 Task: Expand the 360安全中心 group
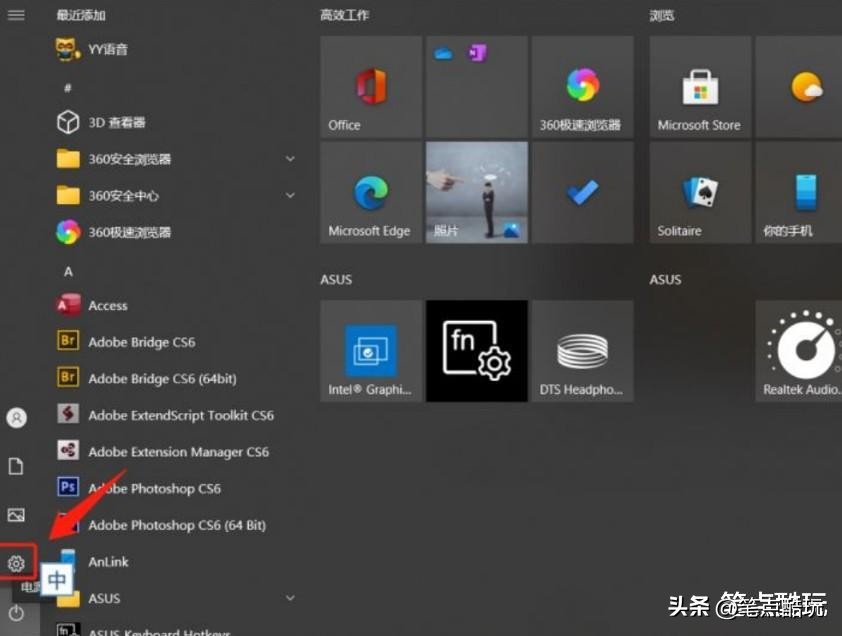(289, 195)
